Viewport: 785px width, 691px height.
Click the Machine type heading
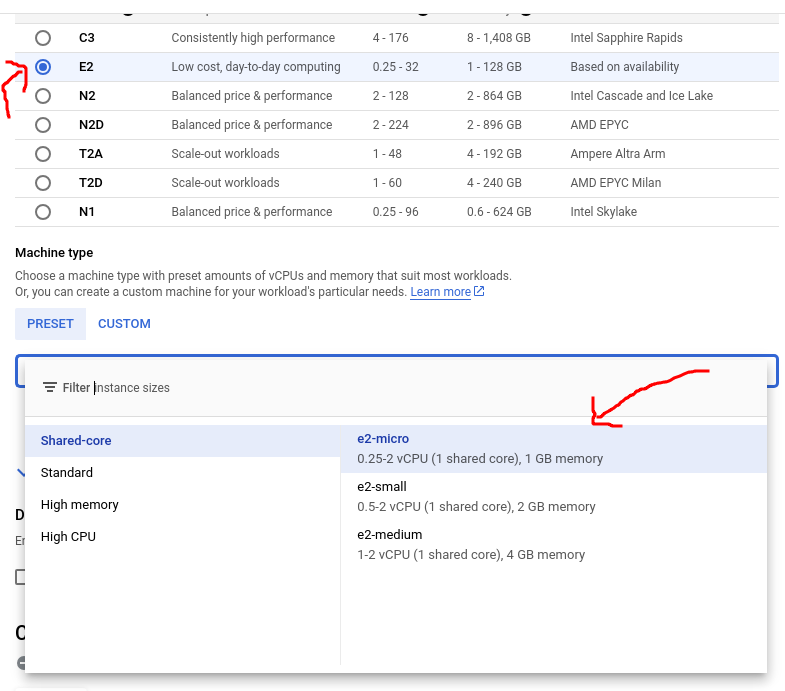pos(54,253)
